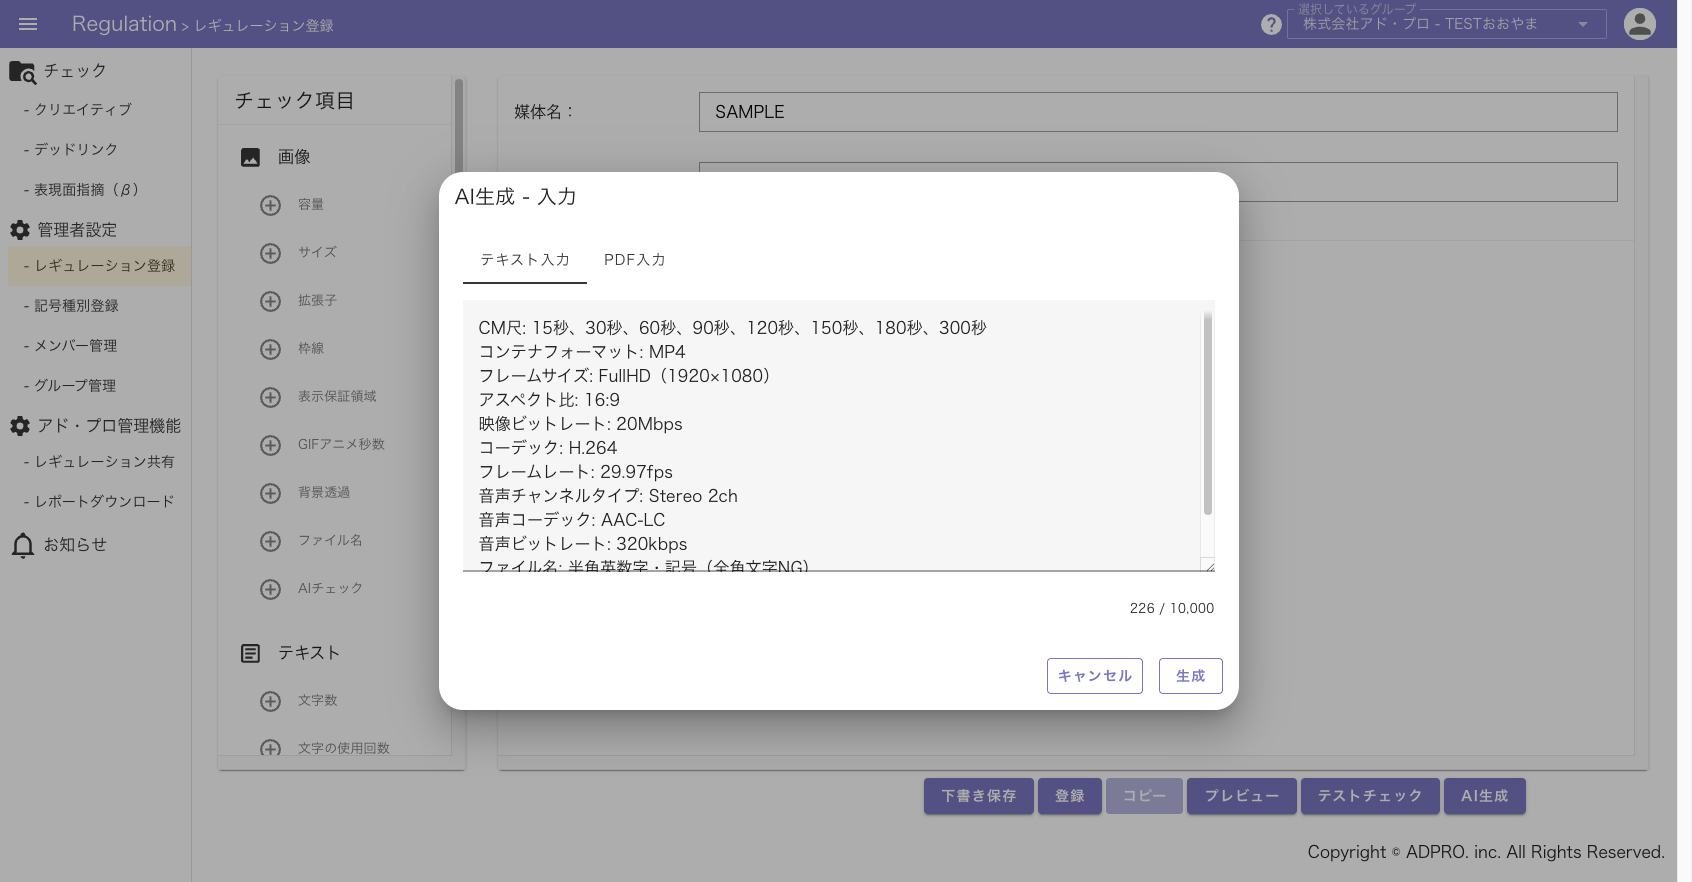Switch to the PDF入力 tab
The image size is (1692, 882).
pyautogui.click(x=635, y=260)
